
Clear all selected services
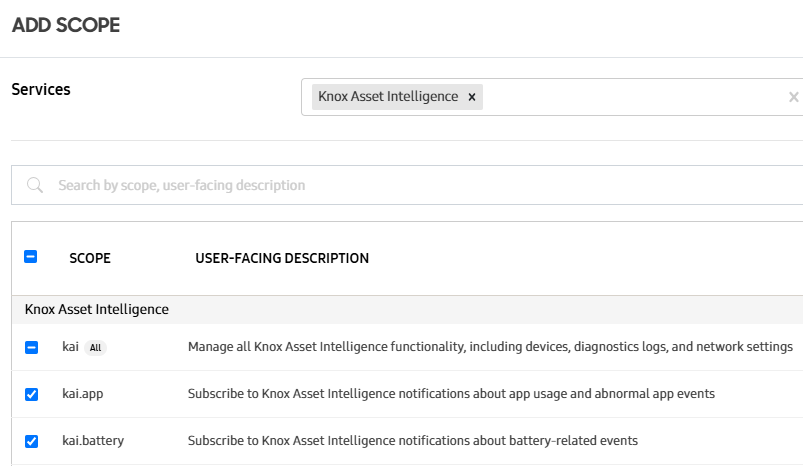793,97
